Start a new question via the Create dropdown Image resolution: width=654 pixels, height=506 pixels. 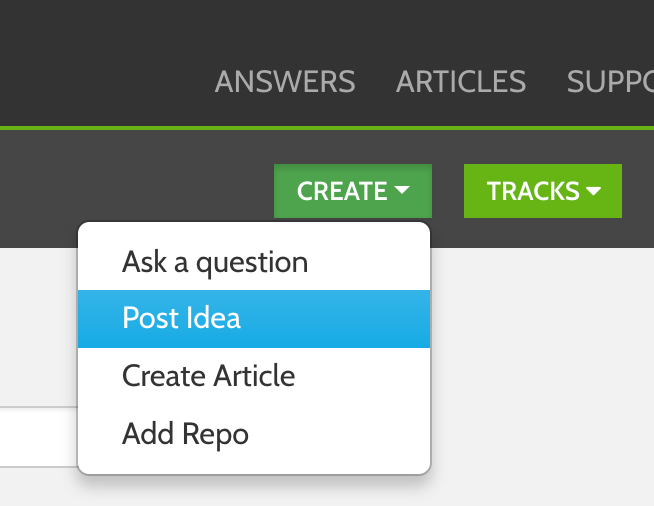click(215, 262)
